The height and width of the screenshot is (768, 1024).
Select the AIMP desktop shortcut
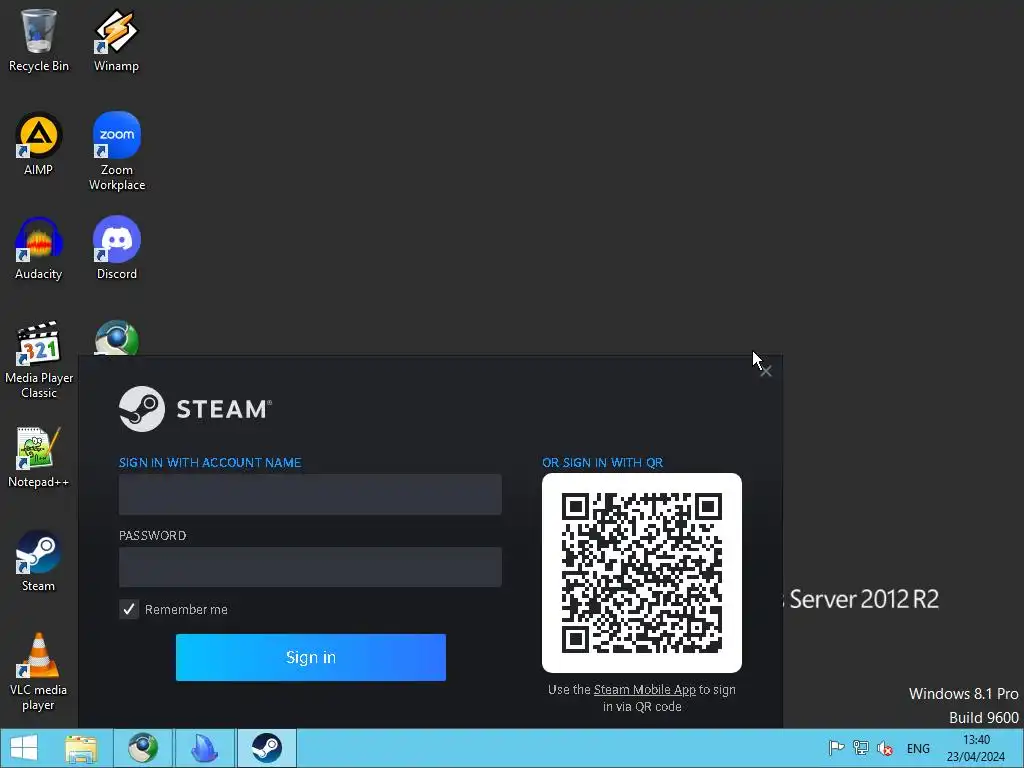39,144
